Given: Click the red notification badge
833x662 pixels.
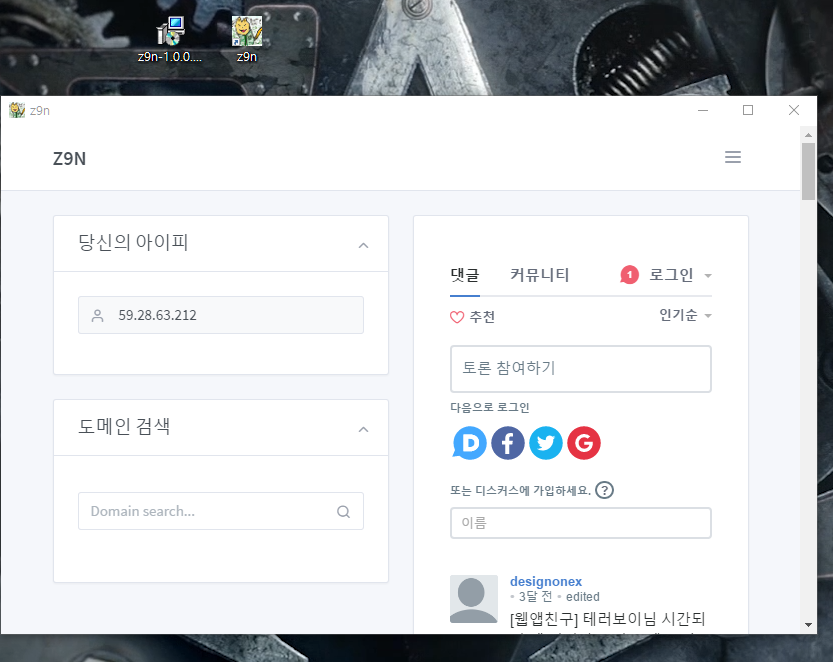Looking at the screenshot, I should coord(630,275).
